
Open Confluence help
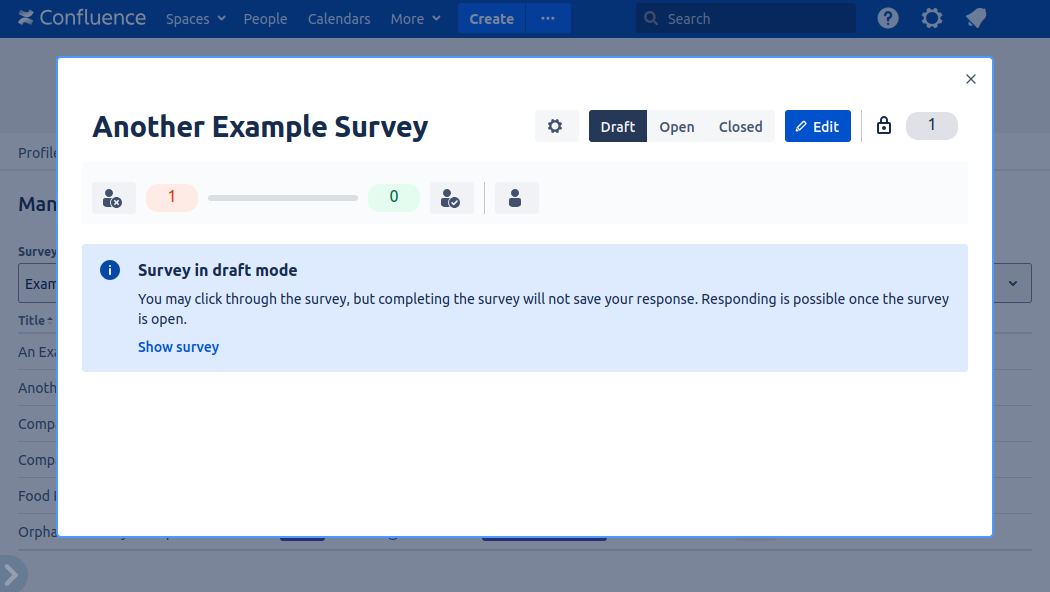click(888, 18)
